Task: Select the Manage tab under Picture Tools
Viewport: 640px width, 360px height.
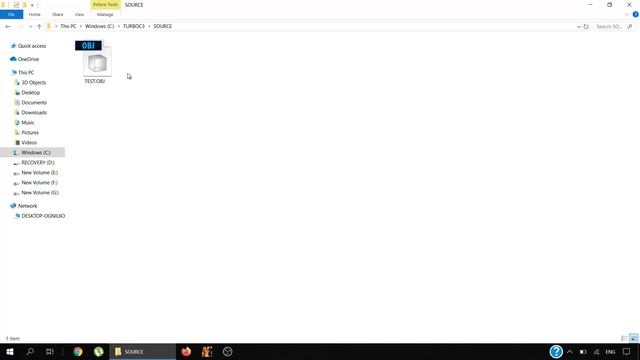Action: pyautogui.click(x=105, y=14)
